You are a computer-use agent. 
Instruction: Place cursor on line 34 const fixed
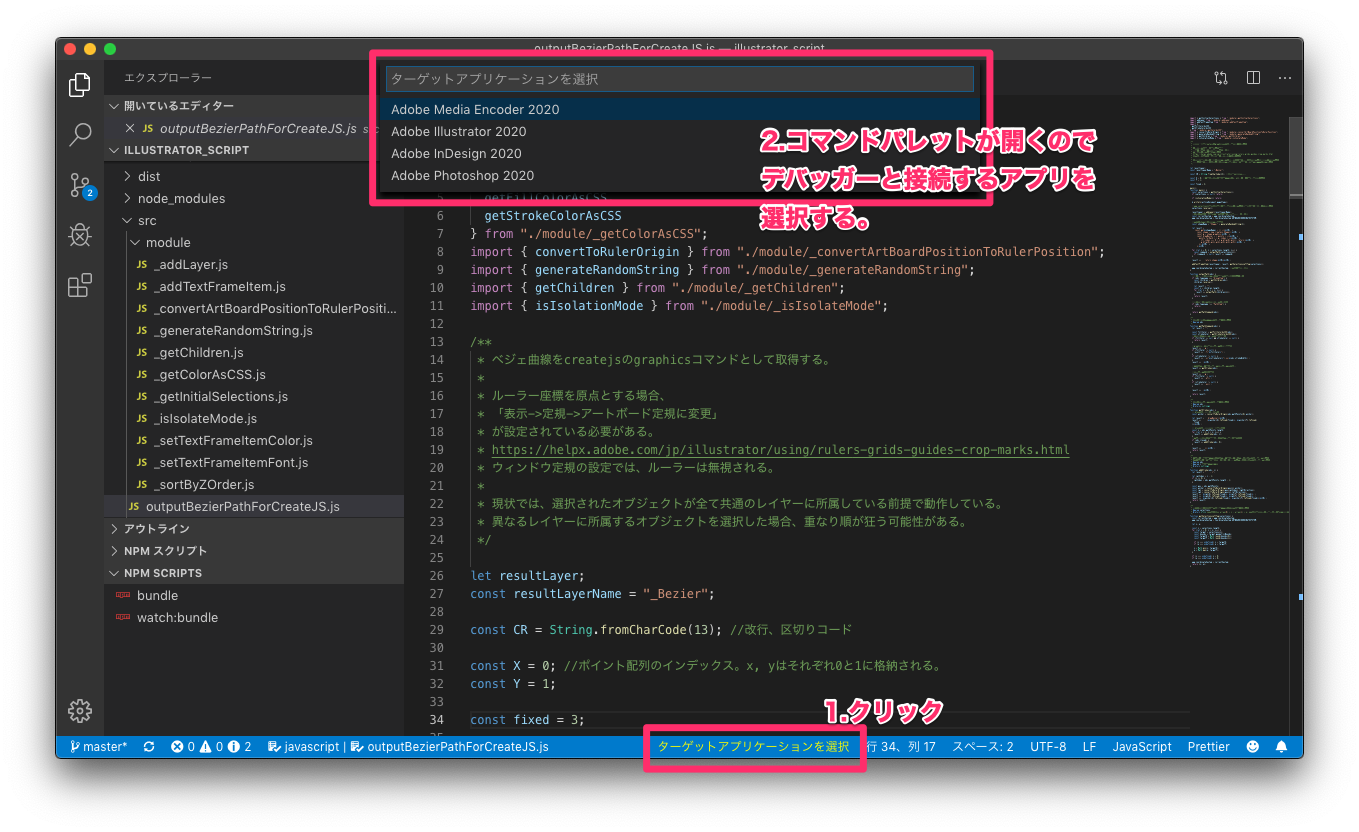527,720
